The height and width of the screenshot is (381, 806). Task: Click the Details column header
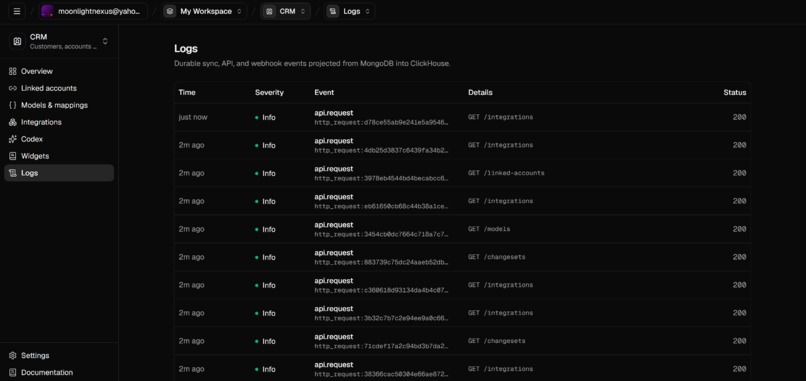[x=480, y=93]
